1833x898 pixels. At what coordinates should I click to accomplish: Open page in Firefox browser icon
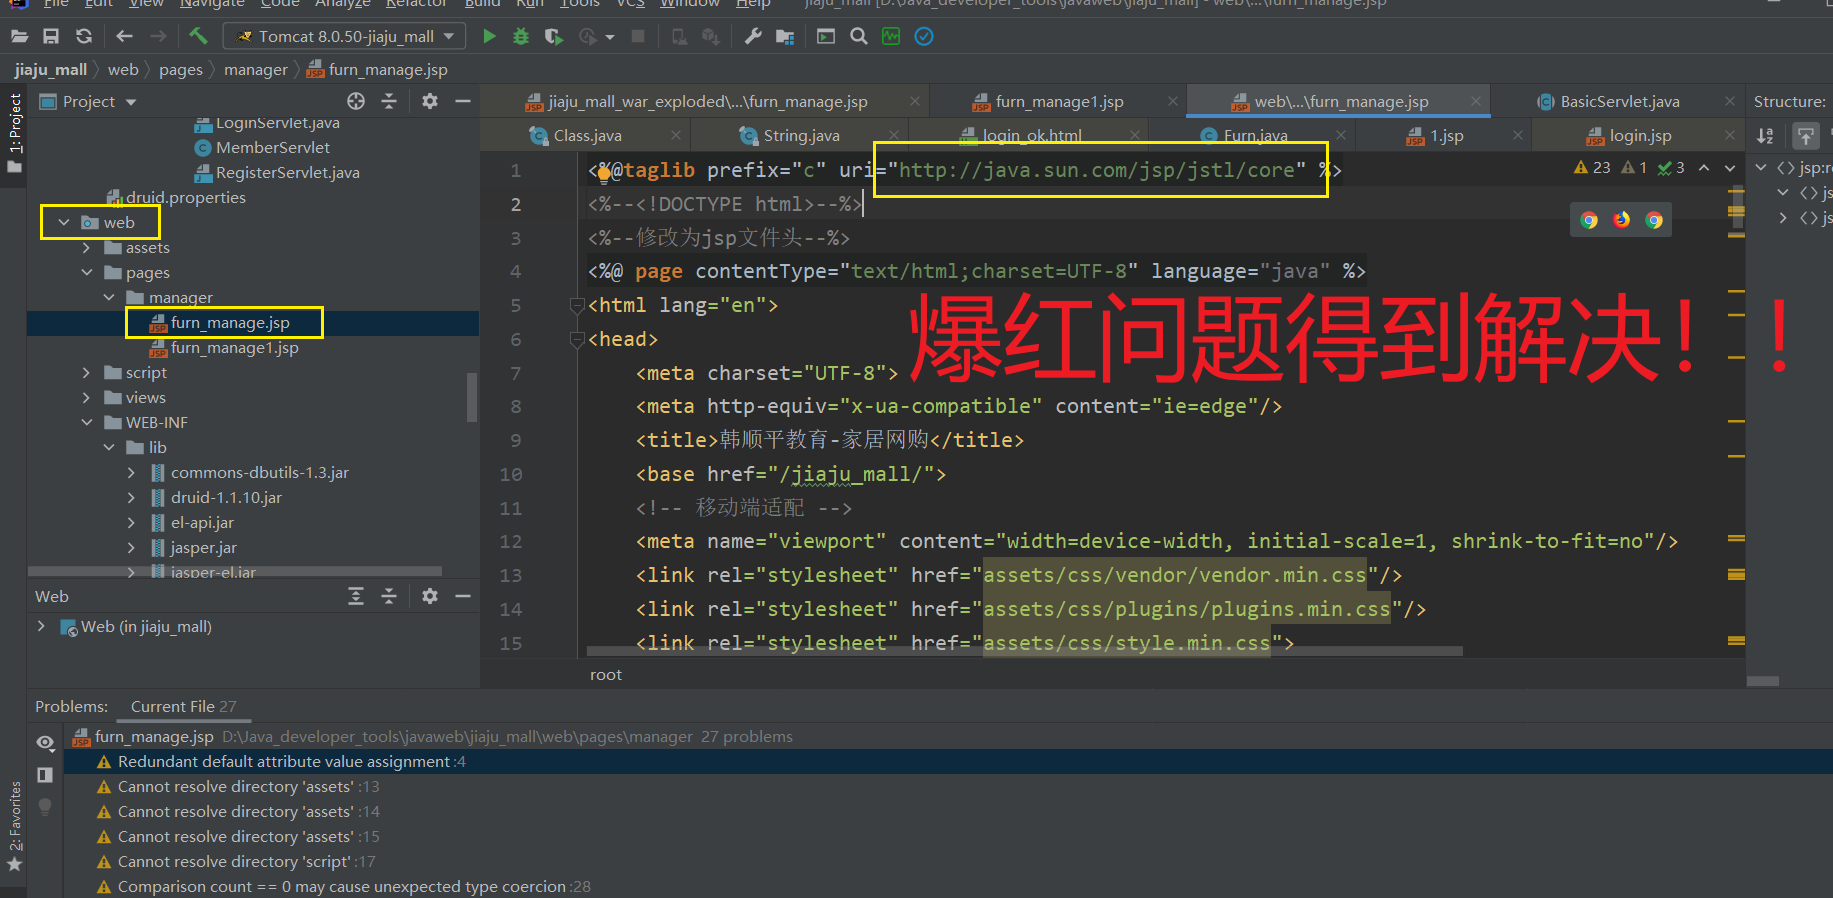1621,220
